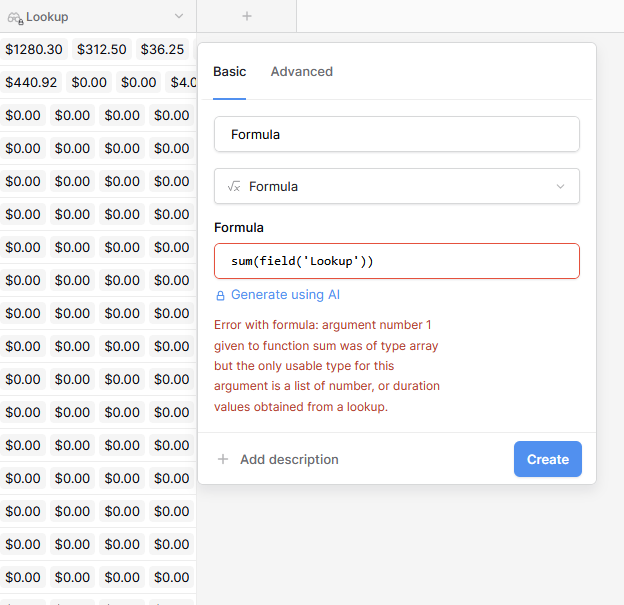Click the lock icon beside Generate using AI
Viewport: 624px width, 605px height.
pyautogui.click(x=220, y=296)
